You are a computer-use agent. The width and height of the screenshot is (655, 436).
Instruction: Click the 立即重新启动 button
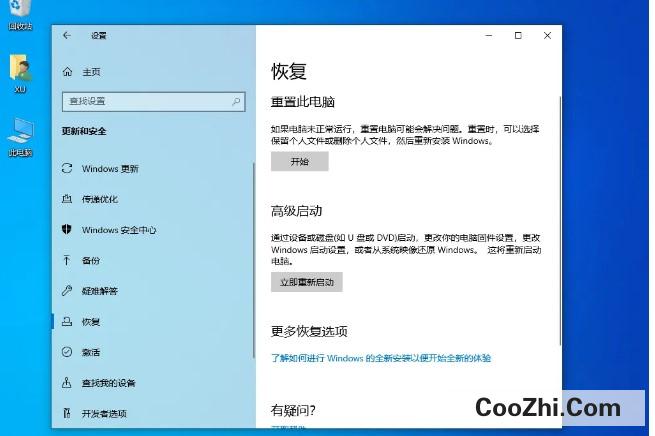[x=307, y=282]
